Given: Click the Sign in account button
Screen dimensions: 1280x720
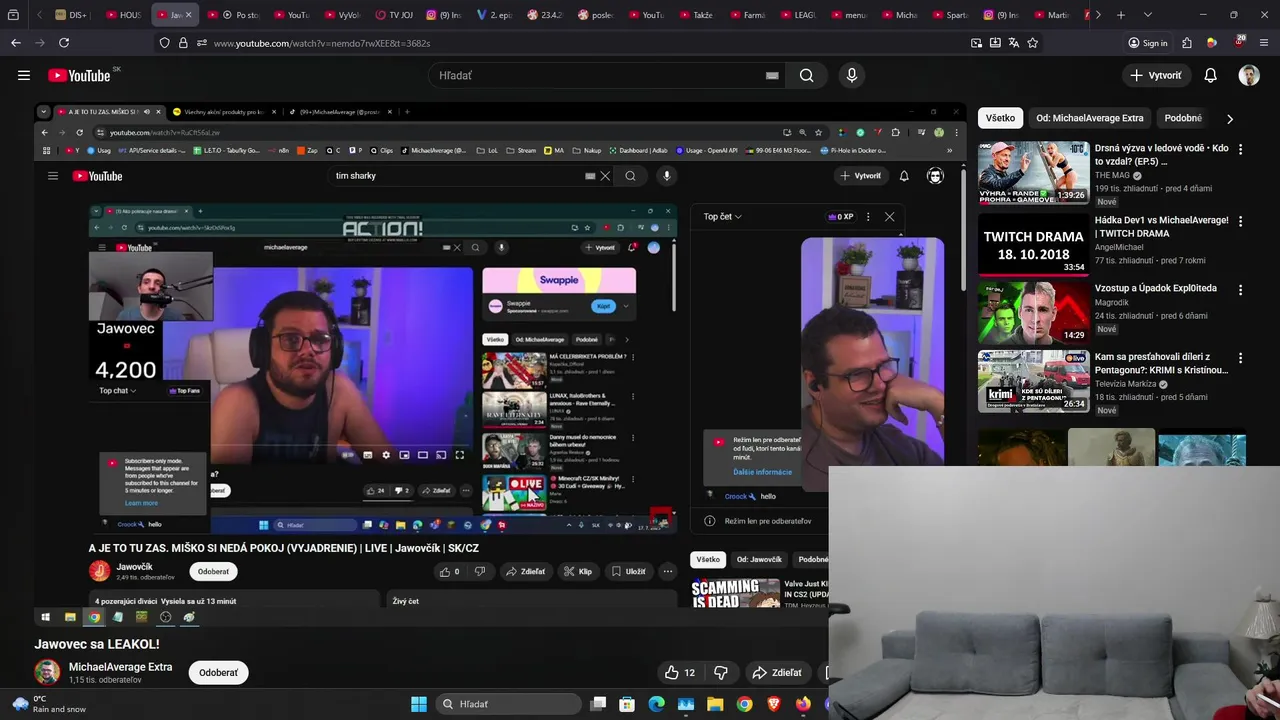Looking at the screenshot, I should pyautogui.click(x=1148, y=43).
